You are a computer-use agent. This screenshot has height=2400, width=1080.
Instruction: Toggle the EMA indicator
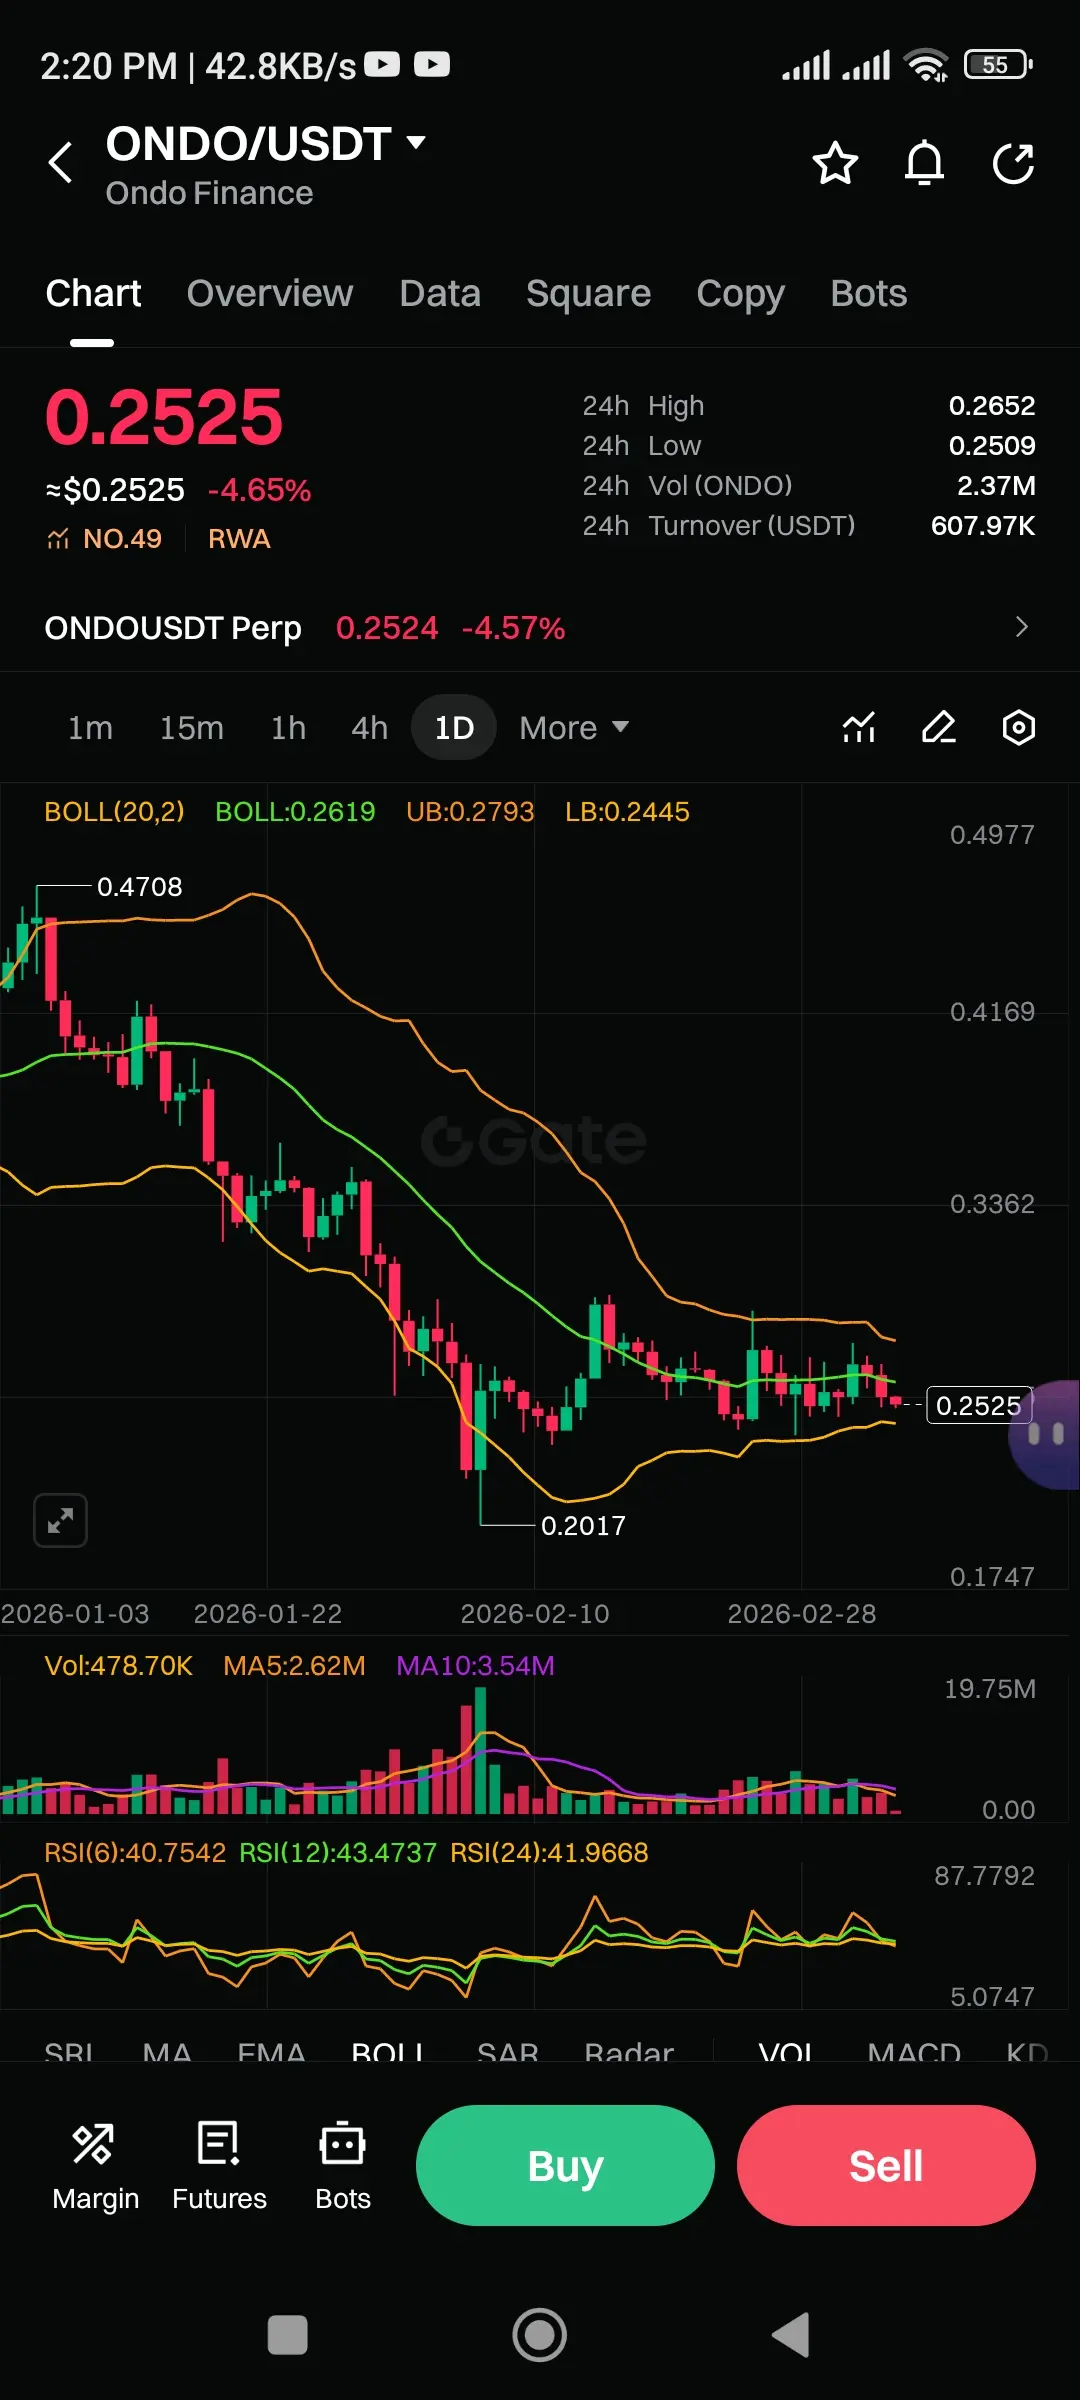click(x=271, y=2051)
